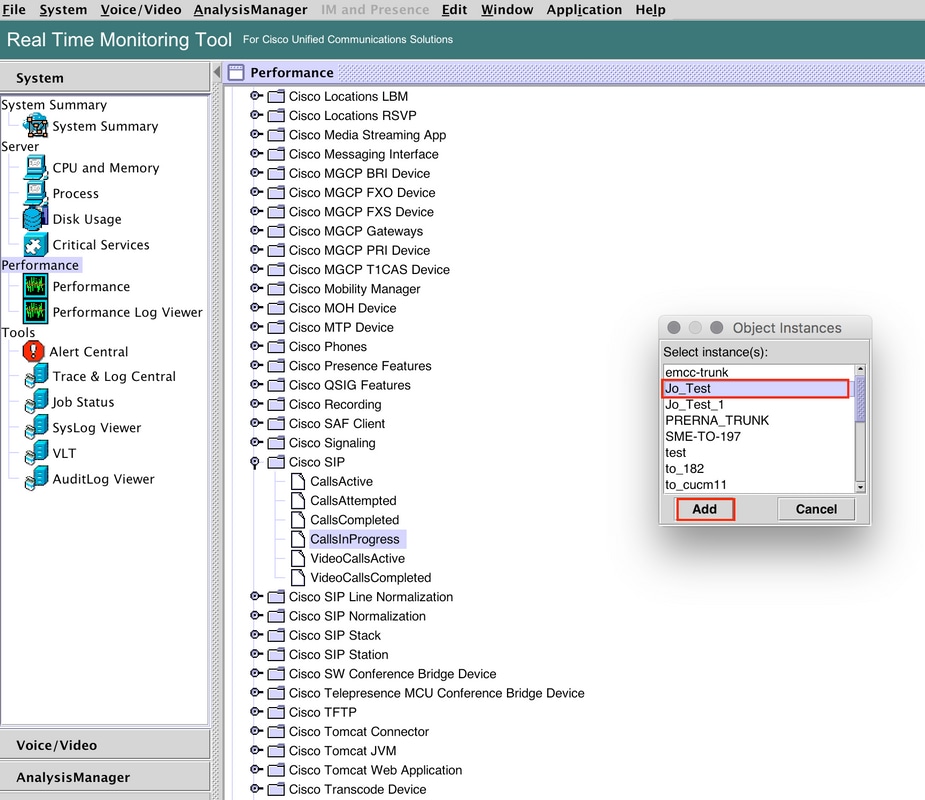Select the VideoCallsActive counter
The width and height of the screenshot is (925, 800).
coord(357,558)
